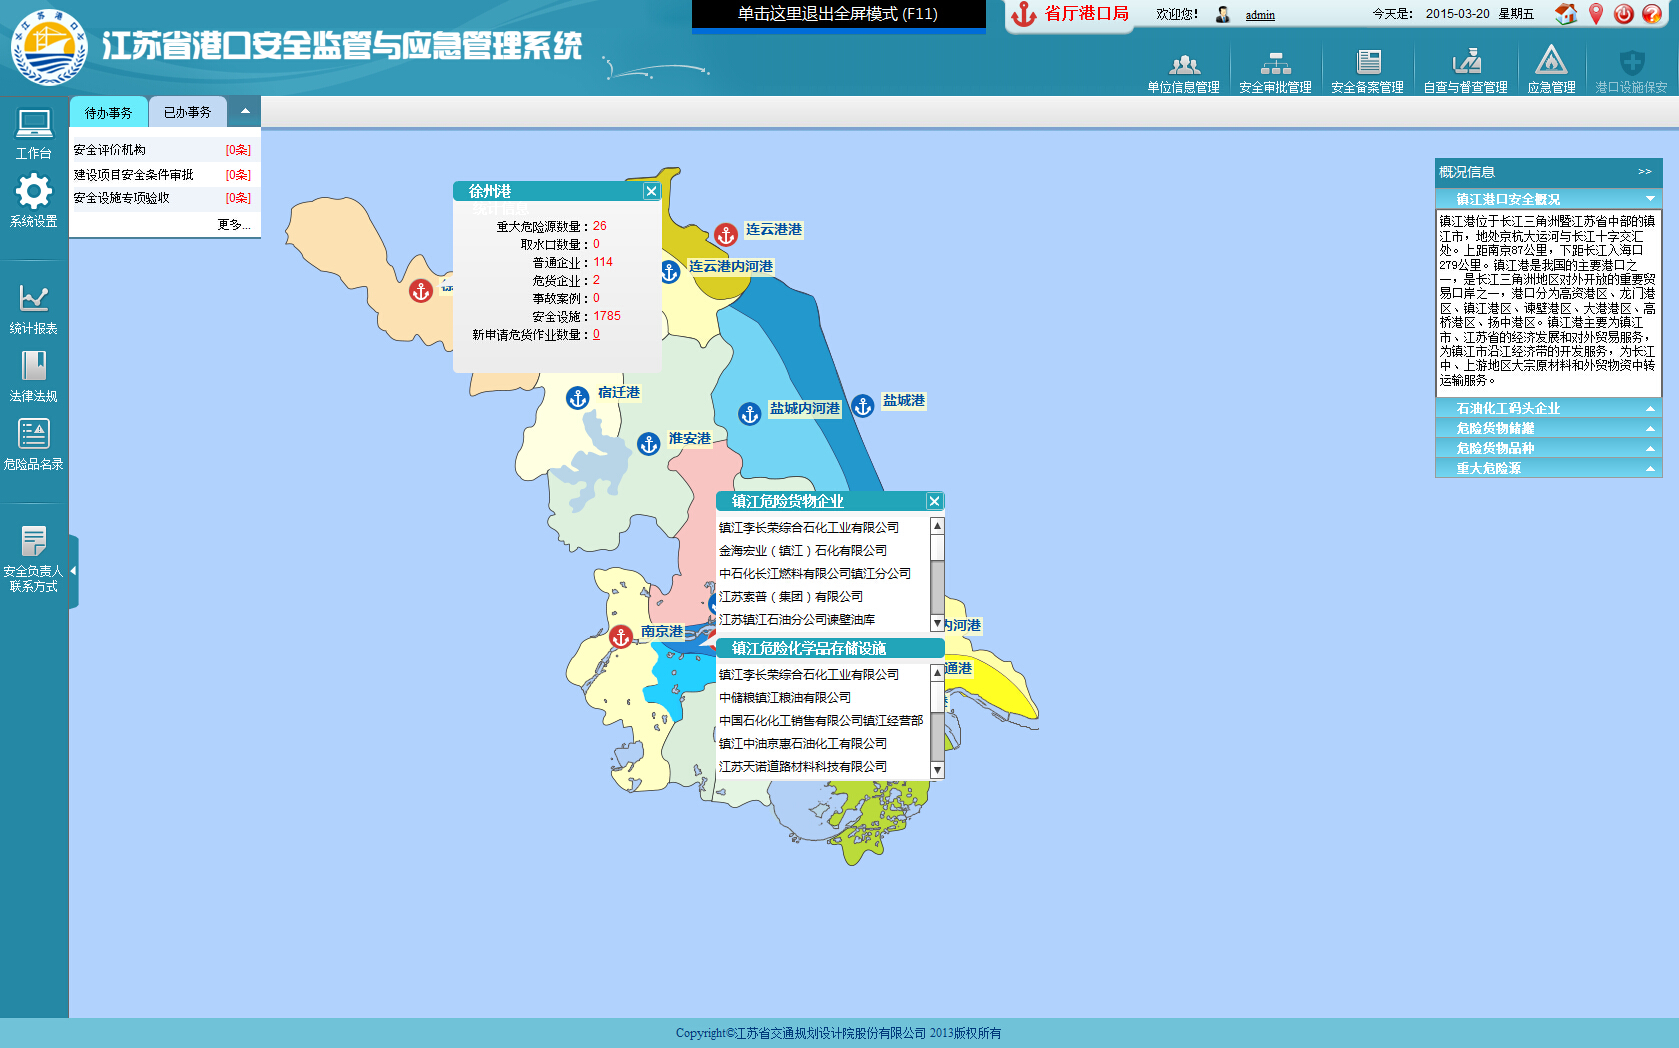1679x1048 pixels.
Task: Close the 徐州港 info popup
Action: tap(651, 191)
